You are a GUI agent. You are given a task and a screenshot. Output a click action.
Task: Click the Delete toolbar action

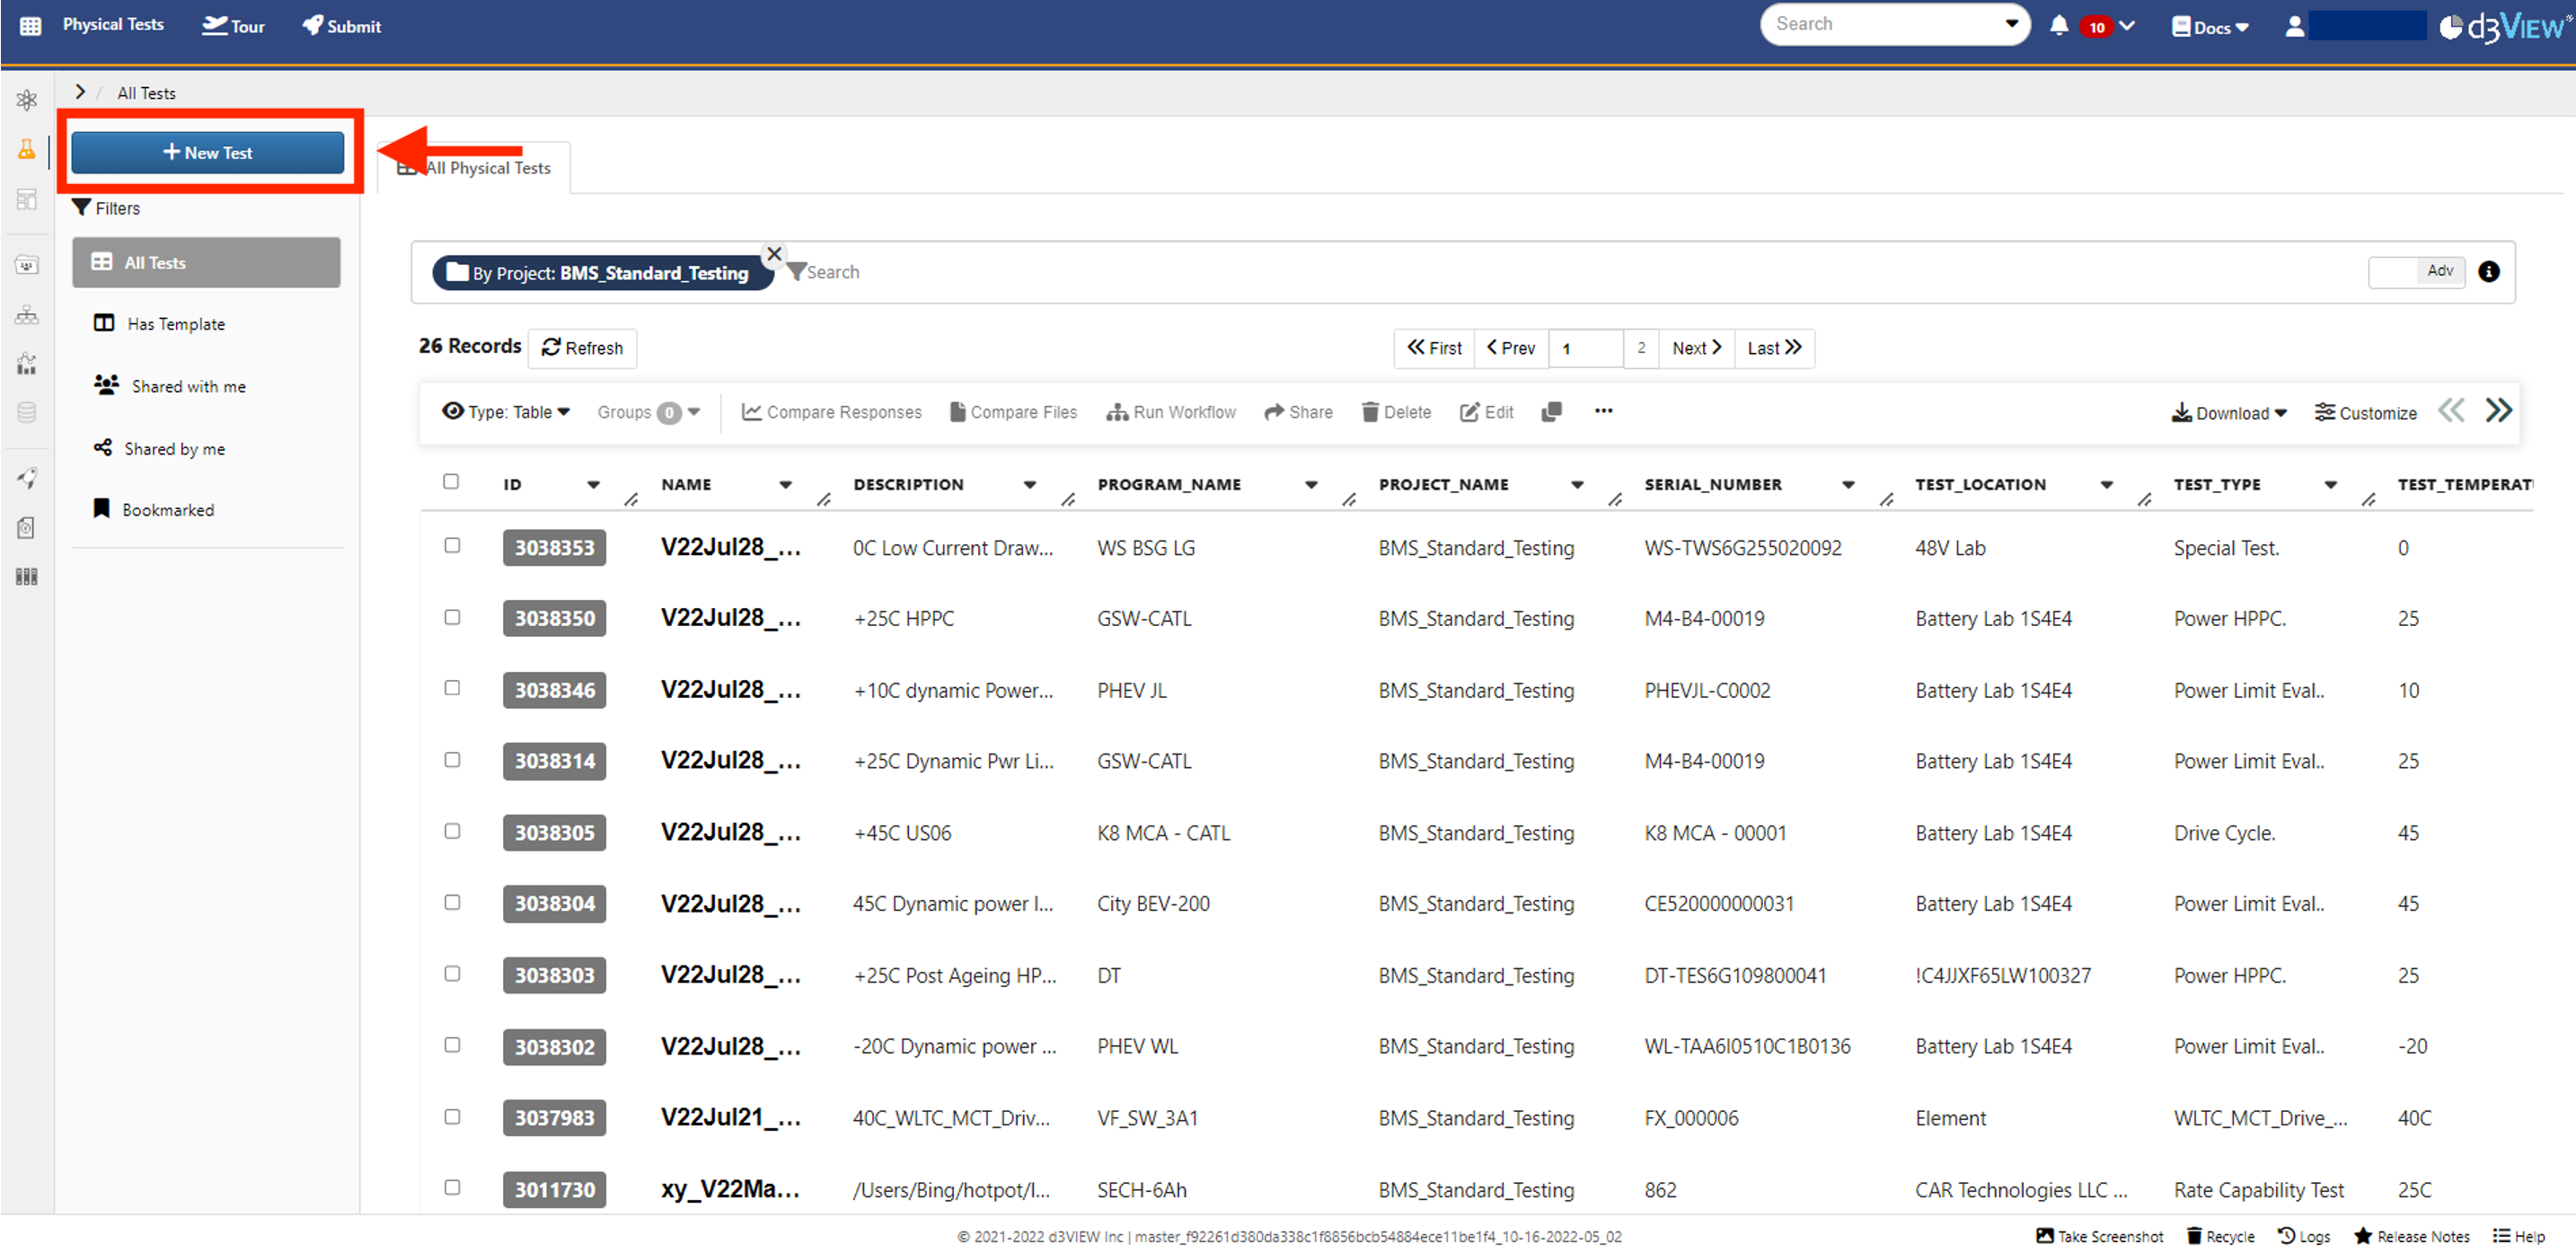click(x=1396, y=412)
